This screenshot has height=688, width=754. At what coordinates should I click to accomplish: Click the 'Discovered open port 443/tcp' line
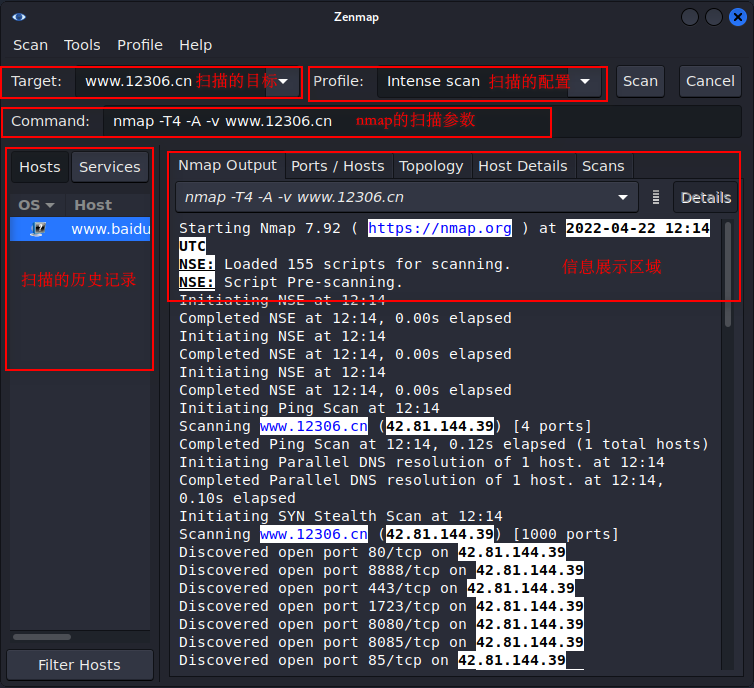[377, 588]
